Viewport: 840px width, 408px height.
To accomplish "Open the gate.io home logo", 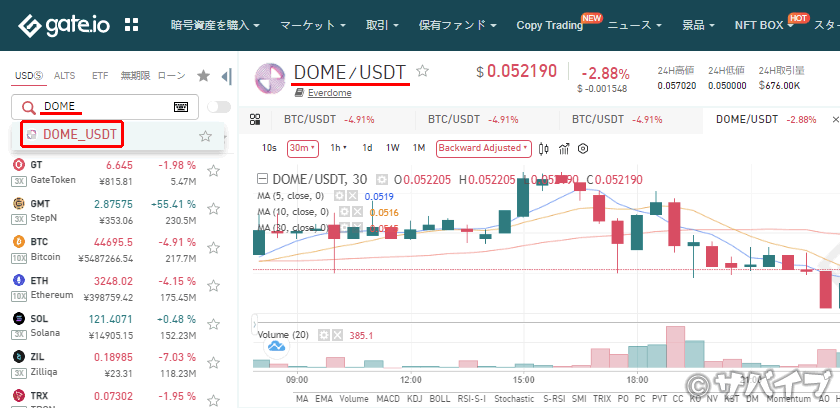I will (66, 25).
